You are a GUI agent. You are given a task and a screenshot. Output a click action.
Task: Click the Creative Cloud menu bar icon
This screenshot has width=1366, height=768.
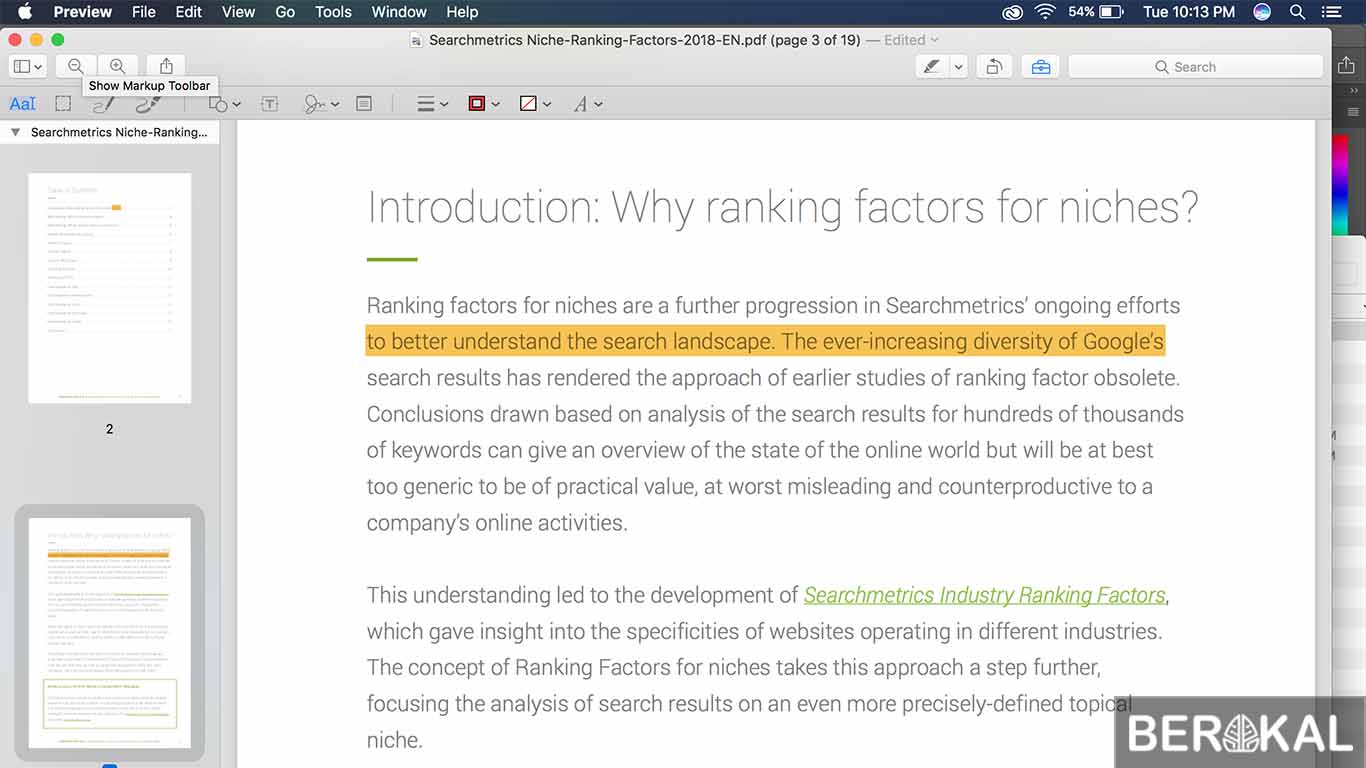tap(1012, 12)
